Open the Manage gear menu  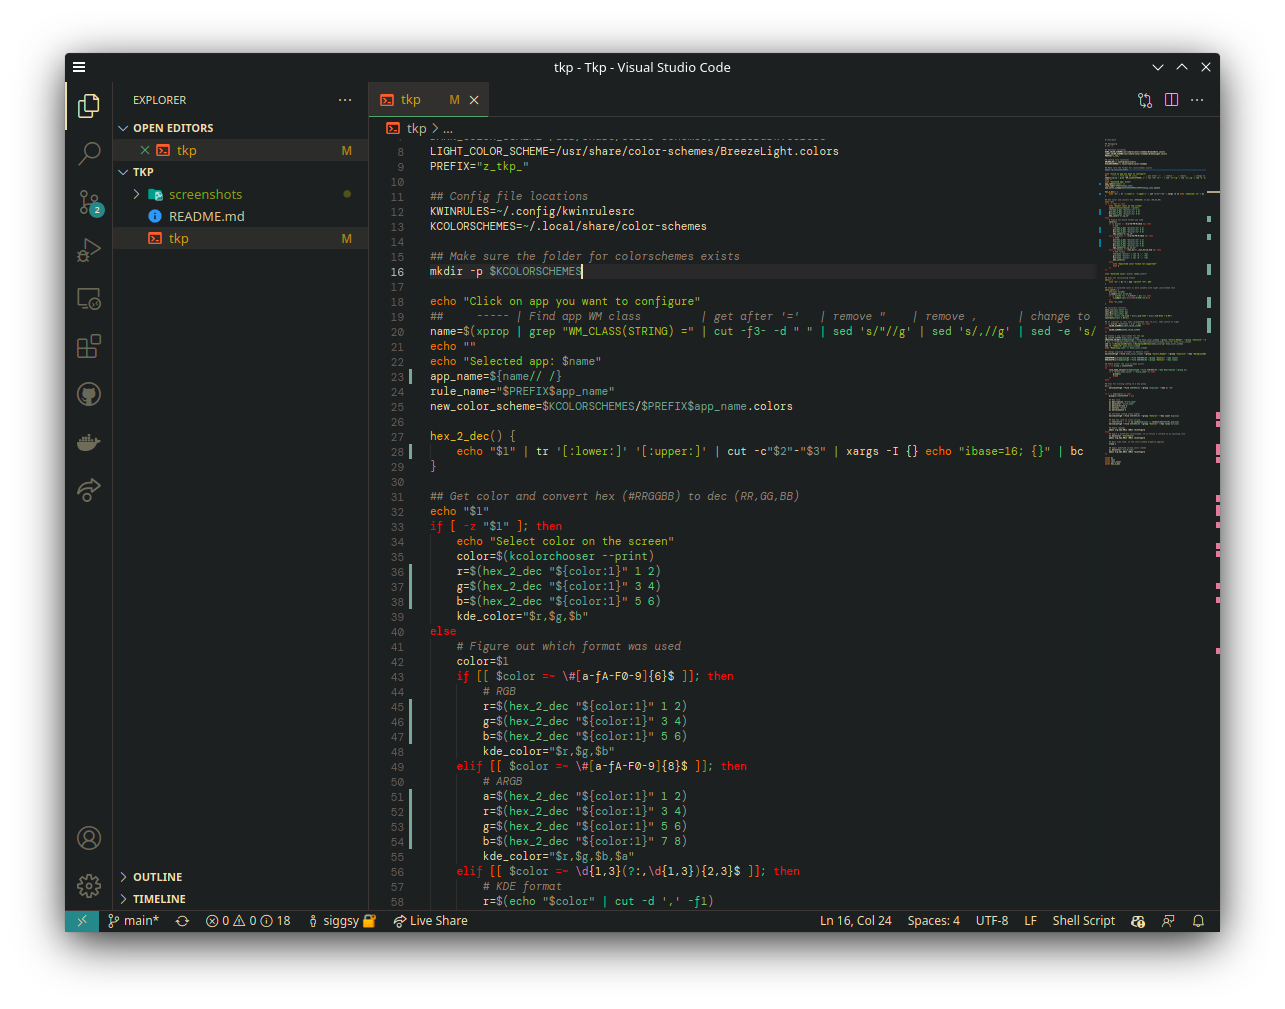pyautogui.click(x=89, y=886)
